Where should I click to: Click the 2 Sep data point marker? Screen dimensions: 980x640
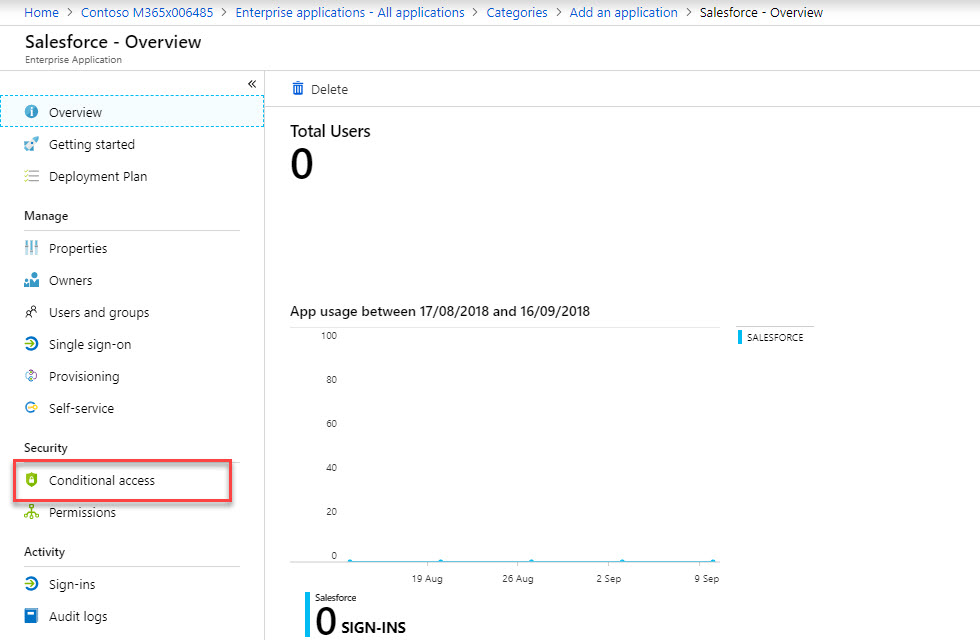coord(622,561)
